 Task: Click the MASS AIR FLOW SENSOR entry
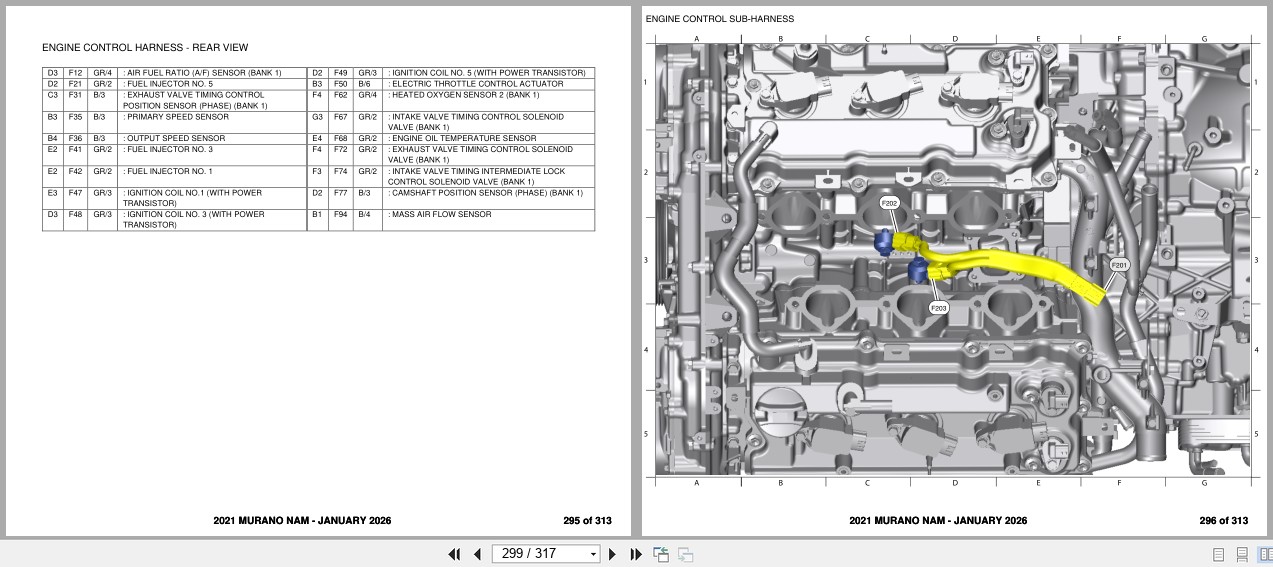(x=440, y=215)
